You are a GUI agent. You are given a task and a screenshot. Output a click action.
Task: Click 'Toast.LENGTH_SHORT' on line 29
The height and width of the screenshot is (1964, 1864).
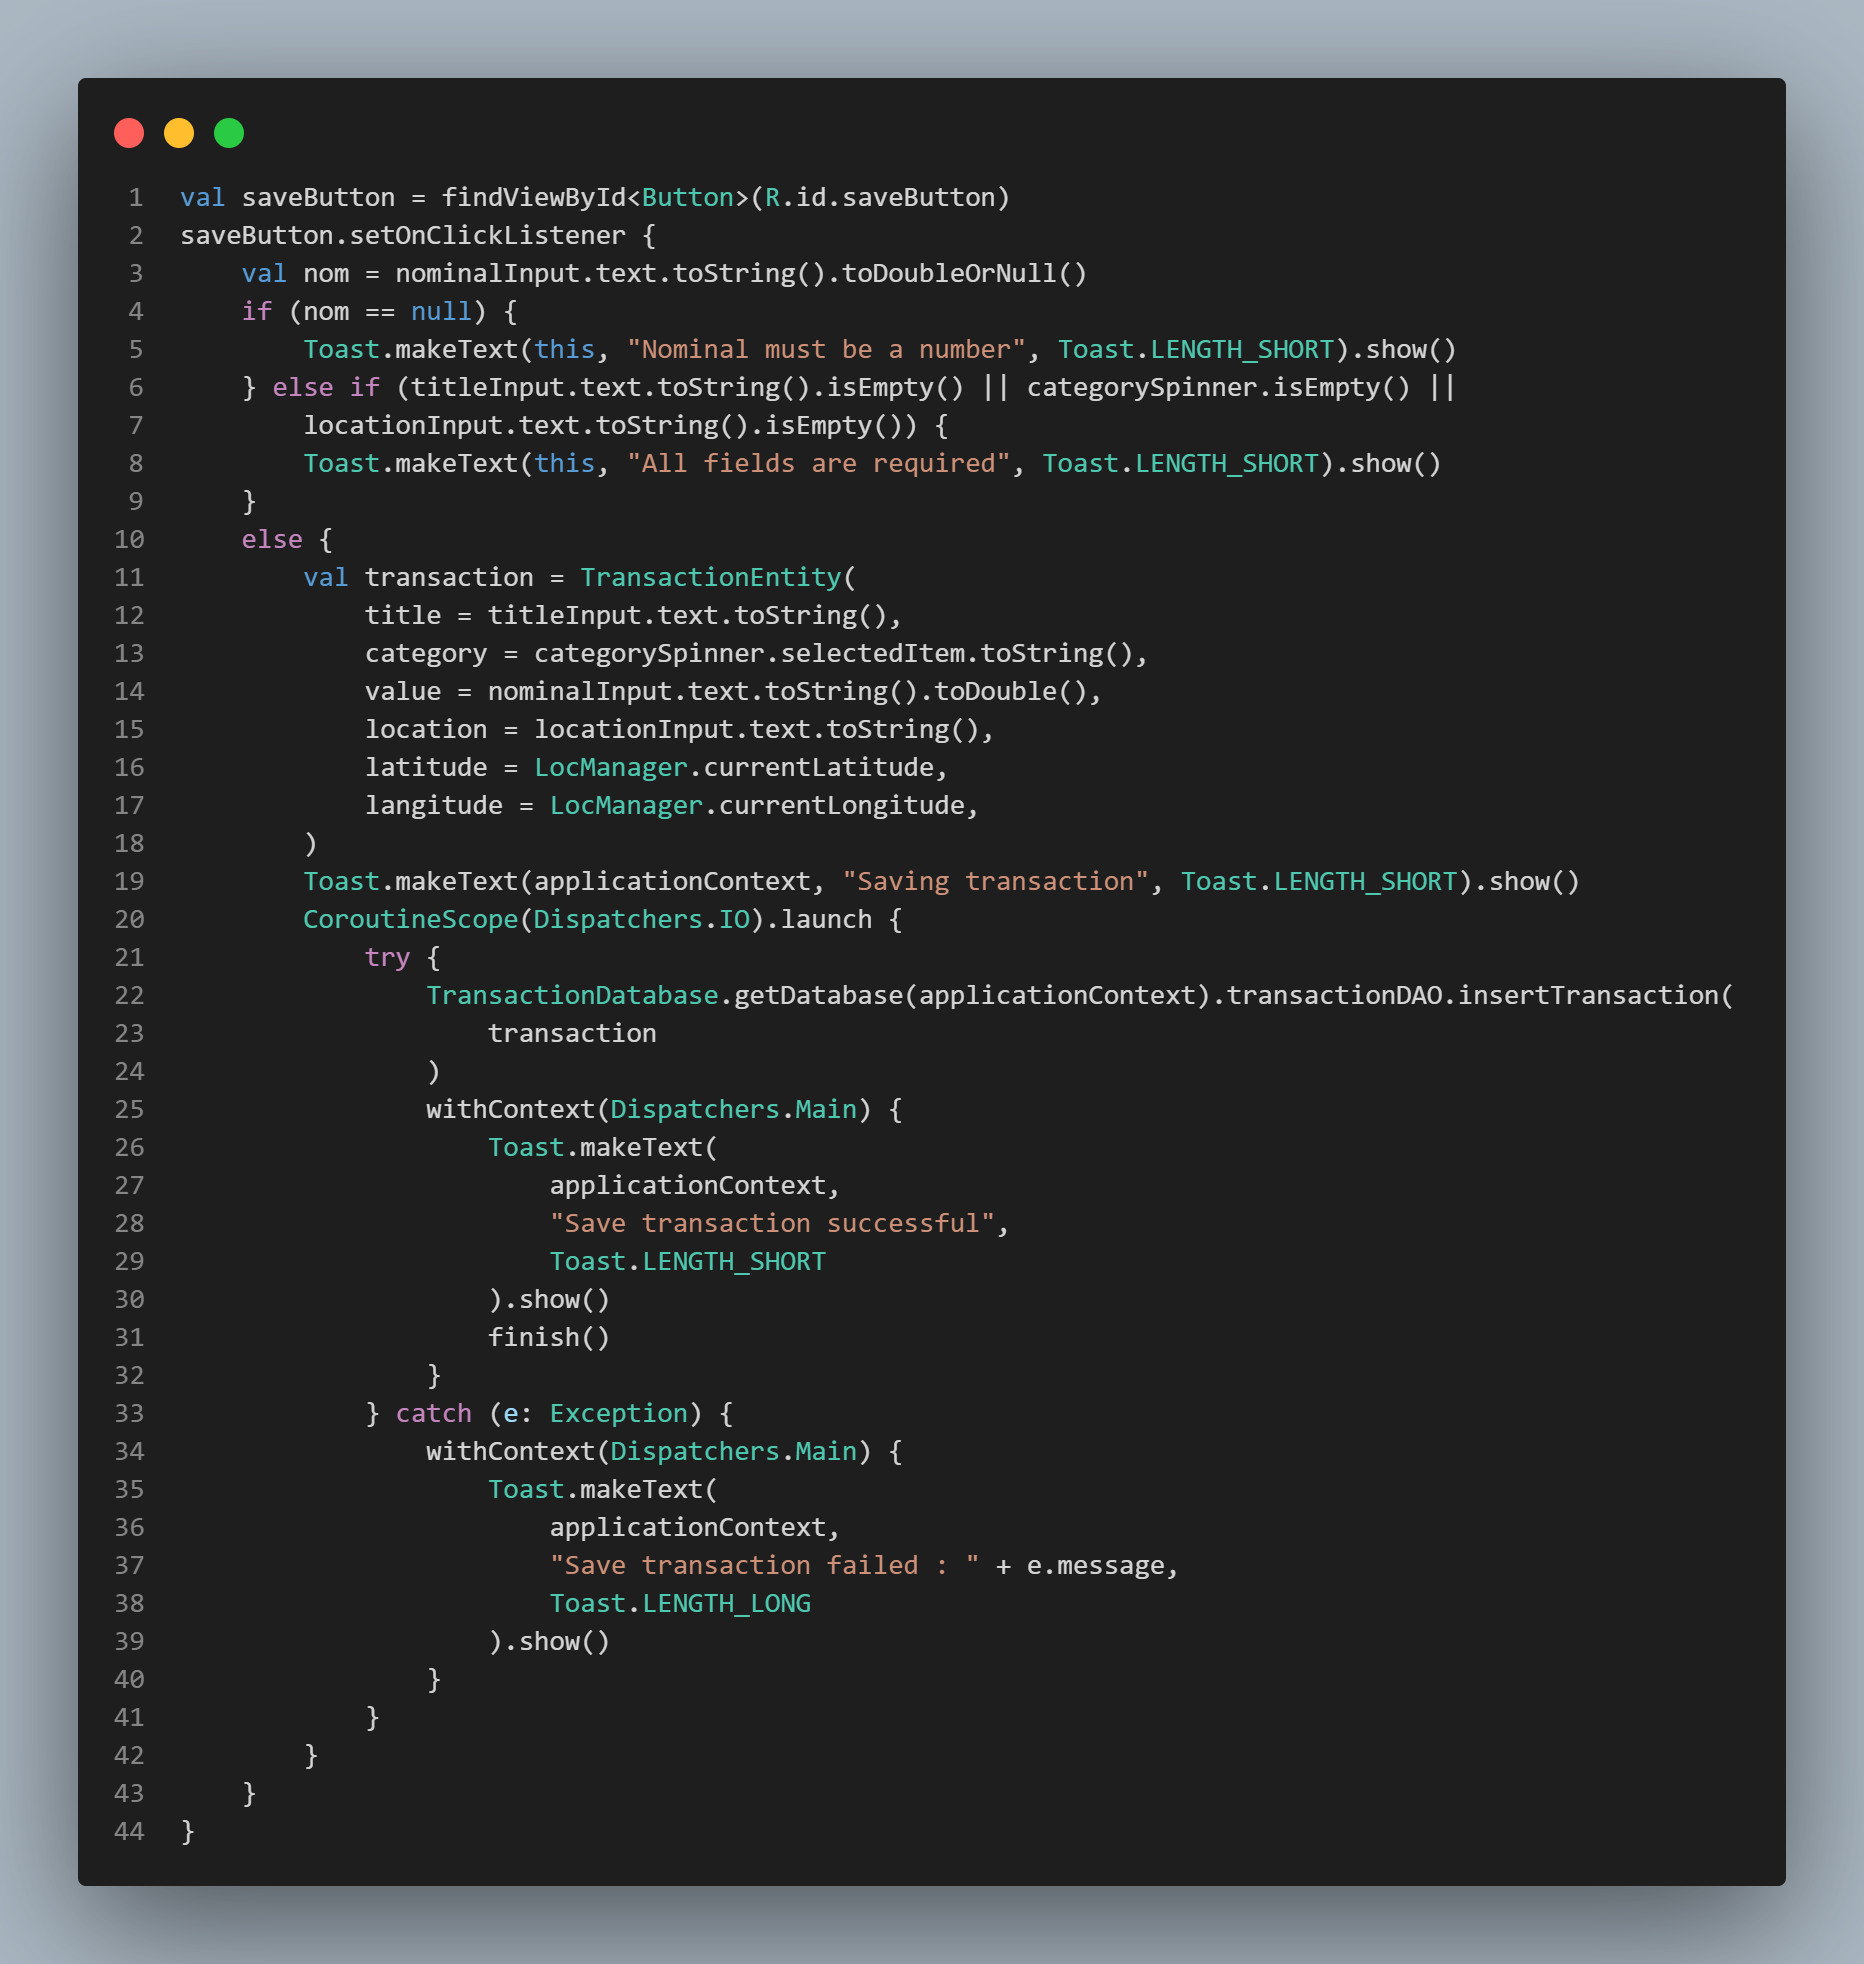(x=688, y=1262)
